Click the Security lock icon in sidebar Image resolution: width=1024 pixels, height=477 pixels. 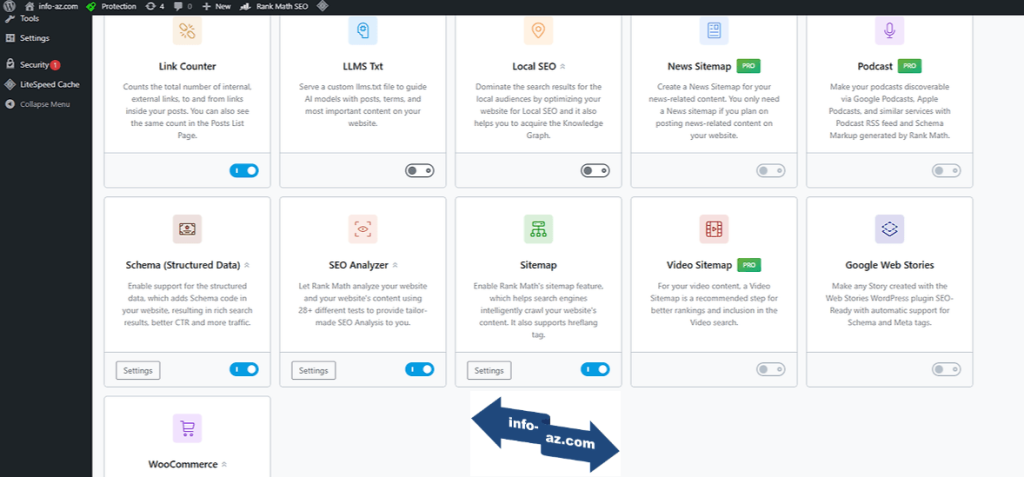[x=10, y=65]
